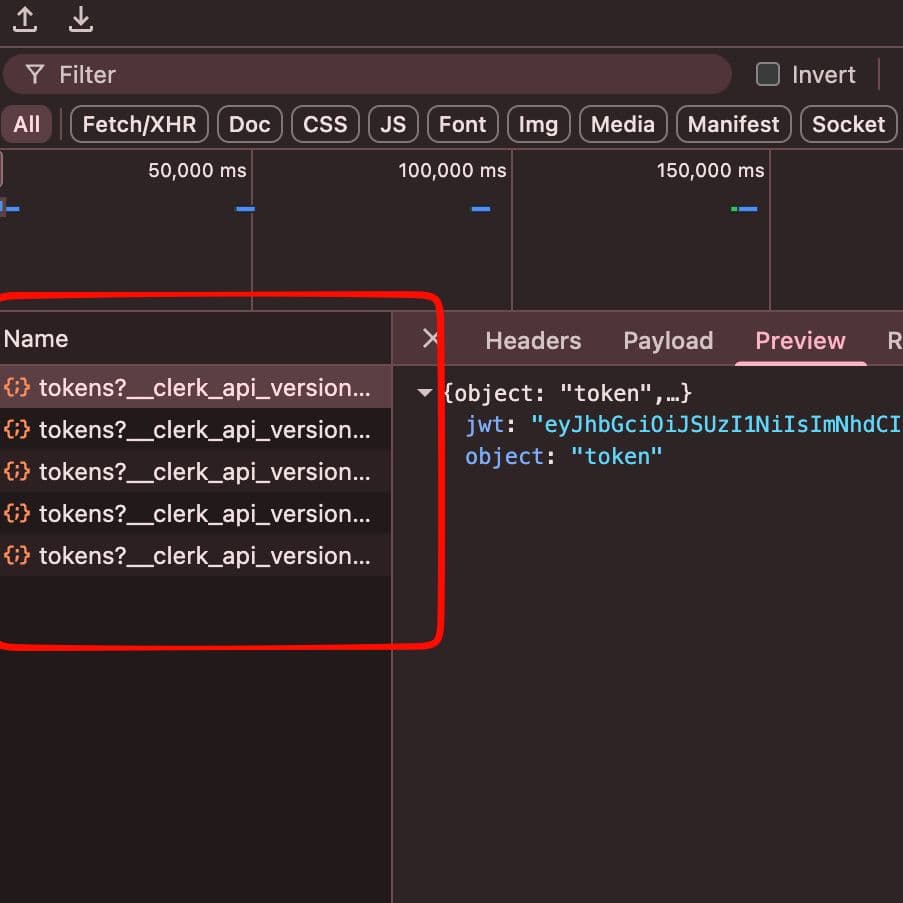Click the jwt value string in the preview
This screenshot has width=903, height=903.
(x=716, y=424)
